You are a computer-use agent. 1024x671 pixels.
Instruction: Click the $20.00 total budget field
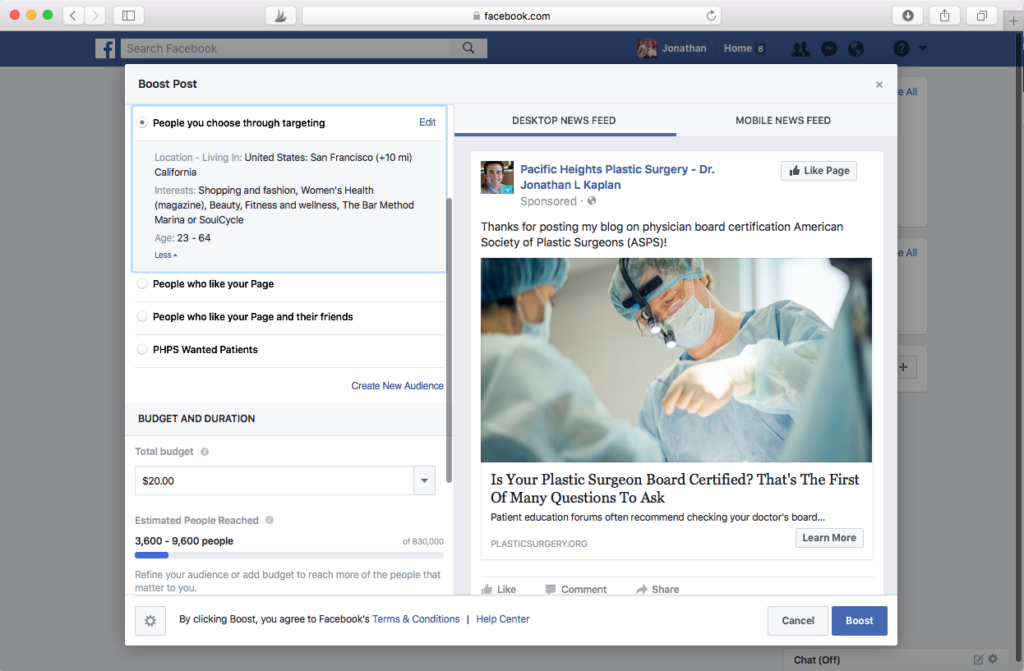pos(274,481)
